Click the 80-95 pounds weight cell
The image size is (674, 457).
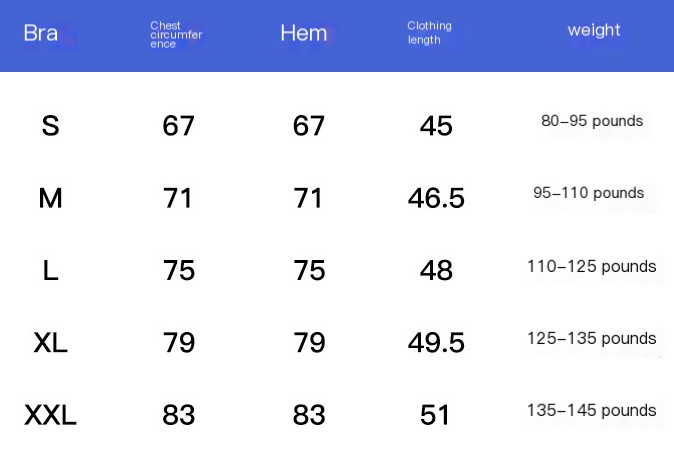tap(592, 121)
